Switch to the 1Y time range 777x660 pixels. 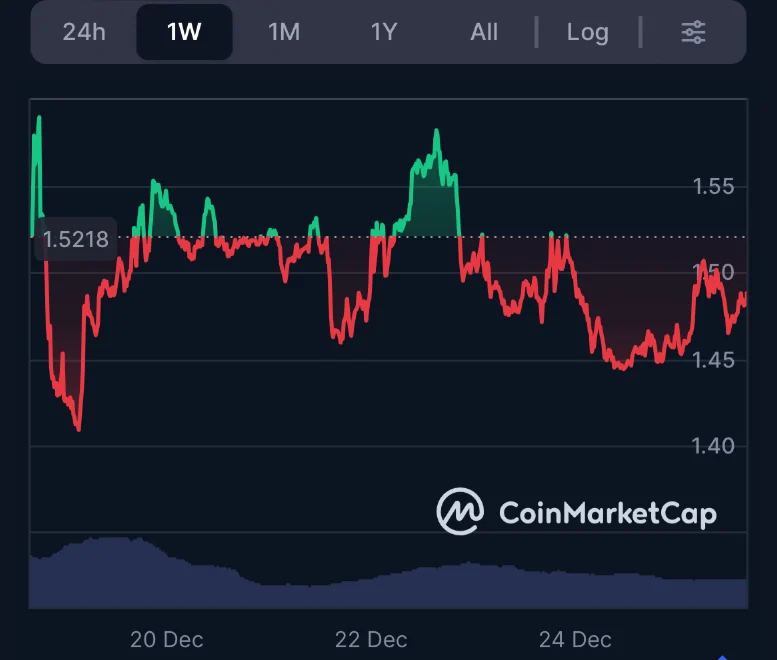384,32
